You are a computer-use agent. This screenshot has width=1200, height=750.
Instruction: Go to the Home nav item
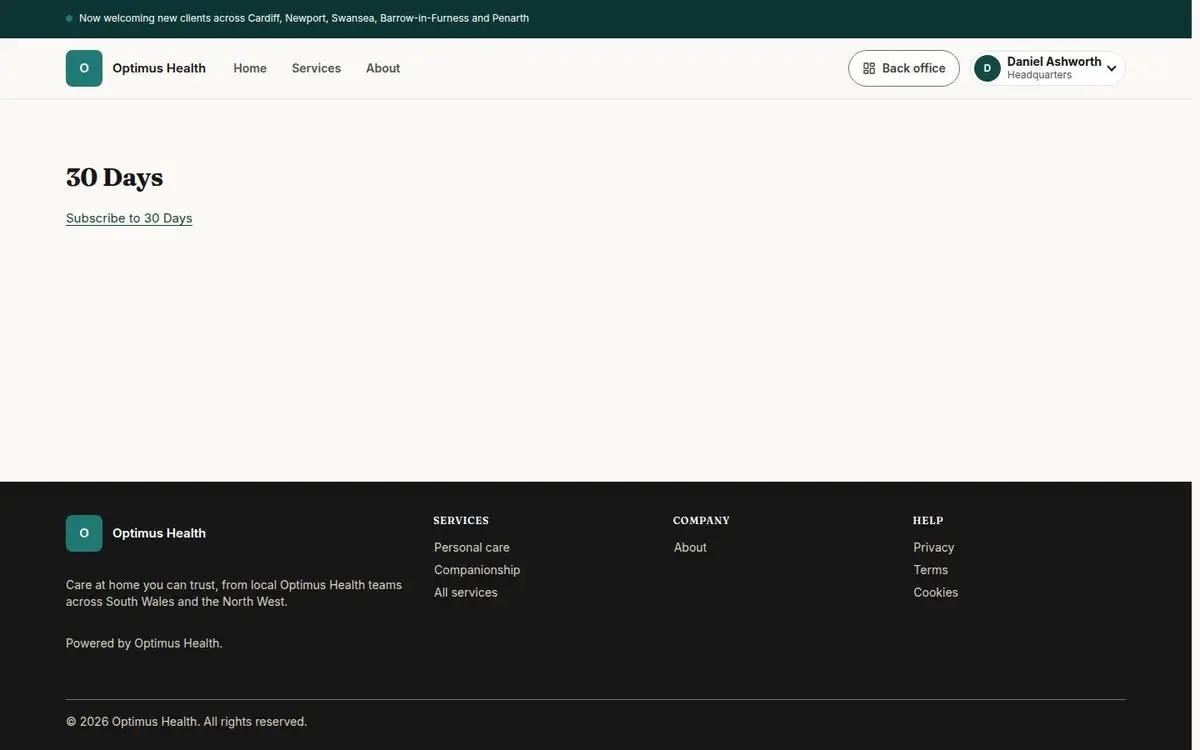[250, 68]
